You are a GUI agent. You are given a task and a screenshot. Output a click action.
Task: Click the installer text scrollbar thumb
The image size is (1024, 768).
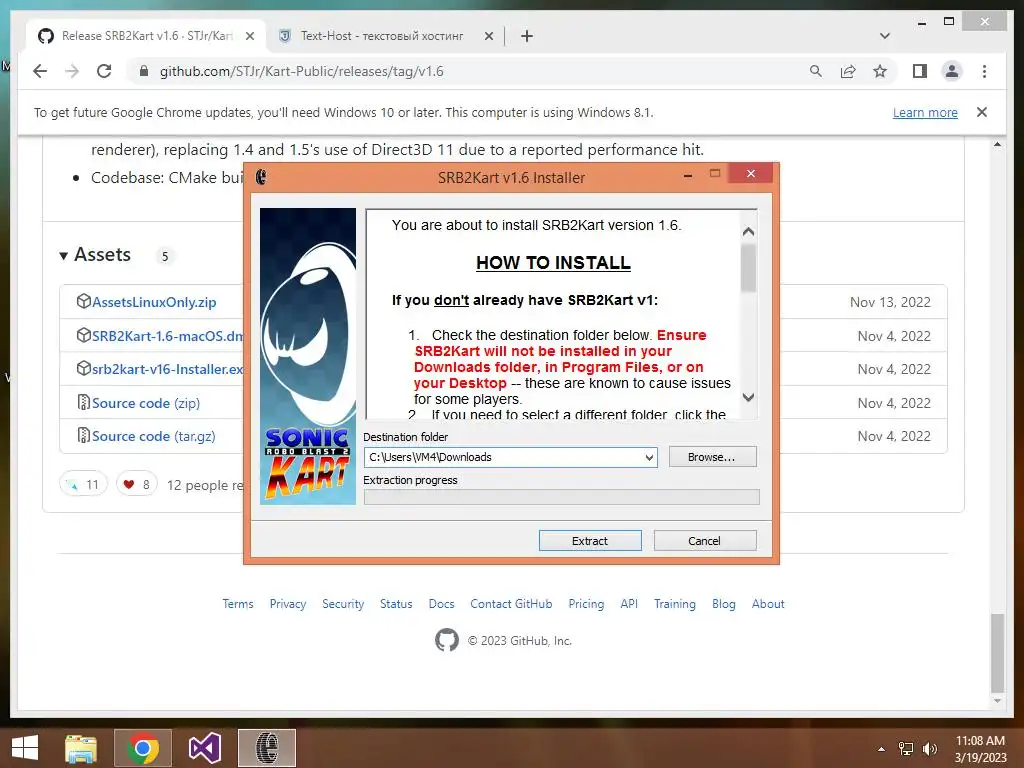[x=748, y=268]
